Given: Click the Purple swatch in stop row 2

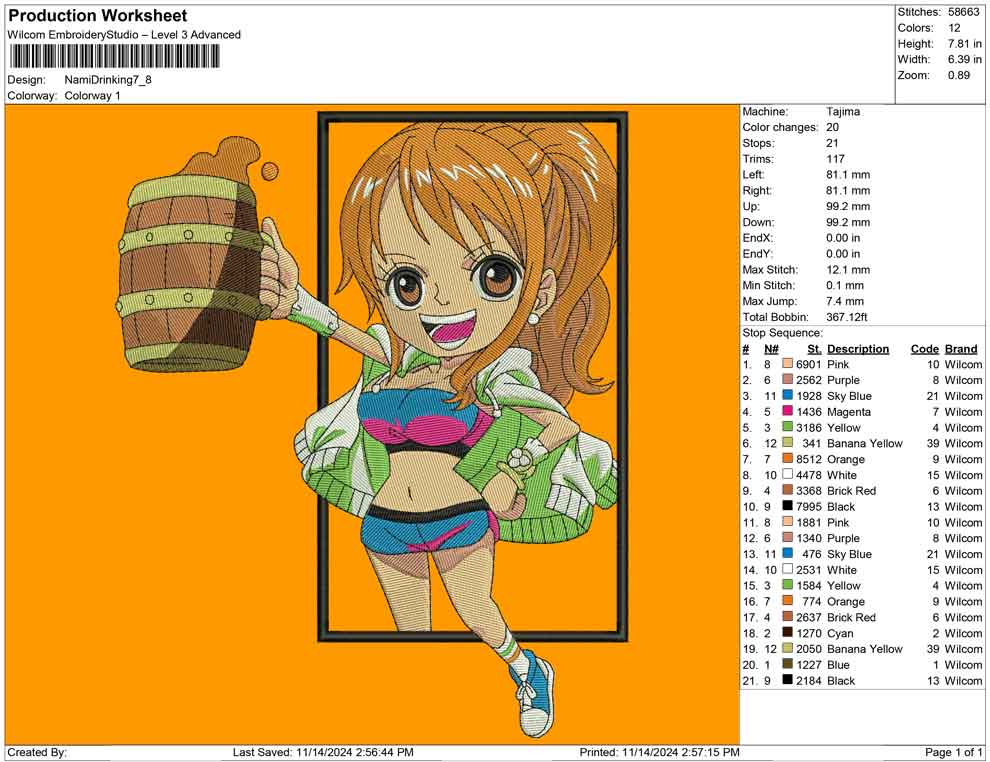Looking at the screenshot, I should click(787, 380).
